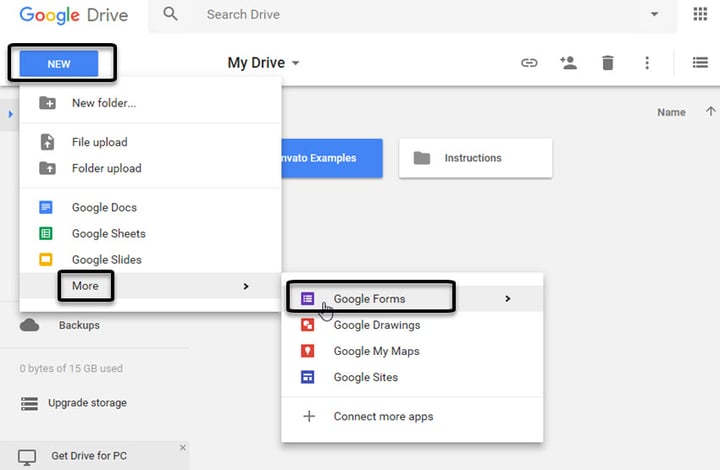Switch to list view icon
Viewport: 720px width, 470px height.
click(x=700, y=62)
